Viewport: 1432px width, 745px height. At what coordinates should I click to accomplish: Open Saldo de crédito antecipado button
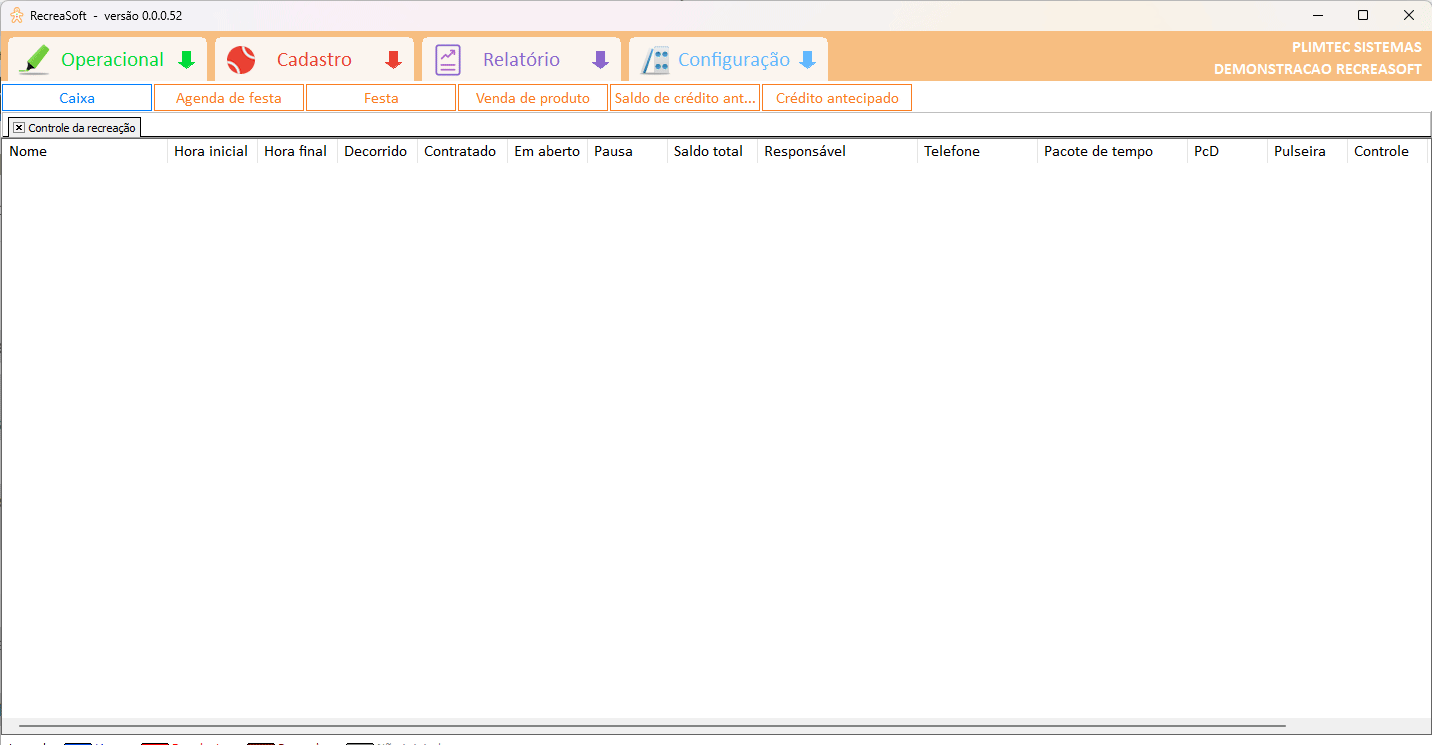tap(685, 98)
